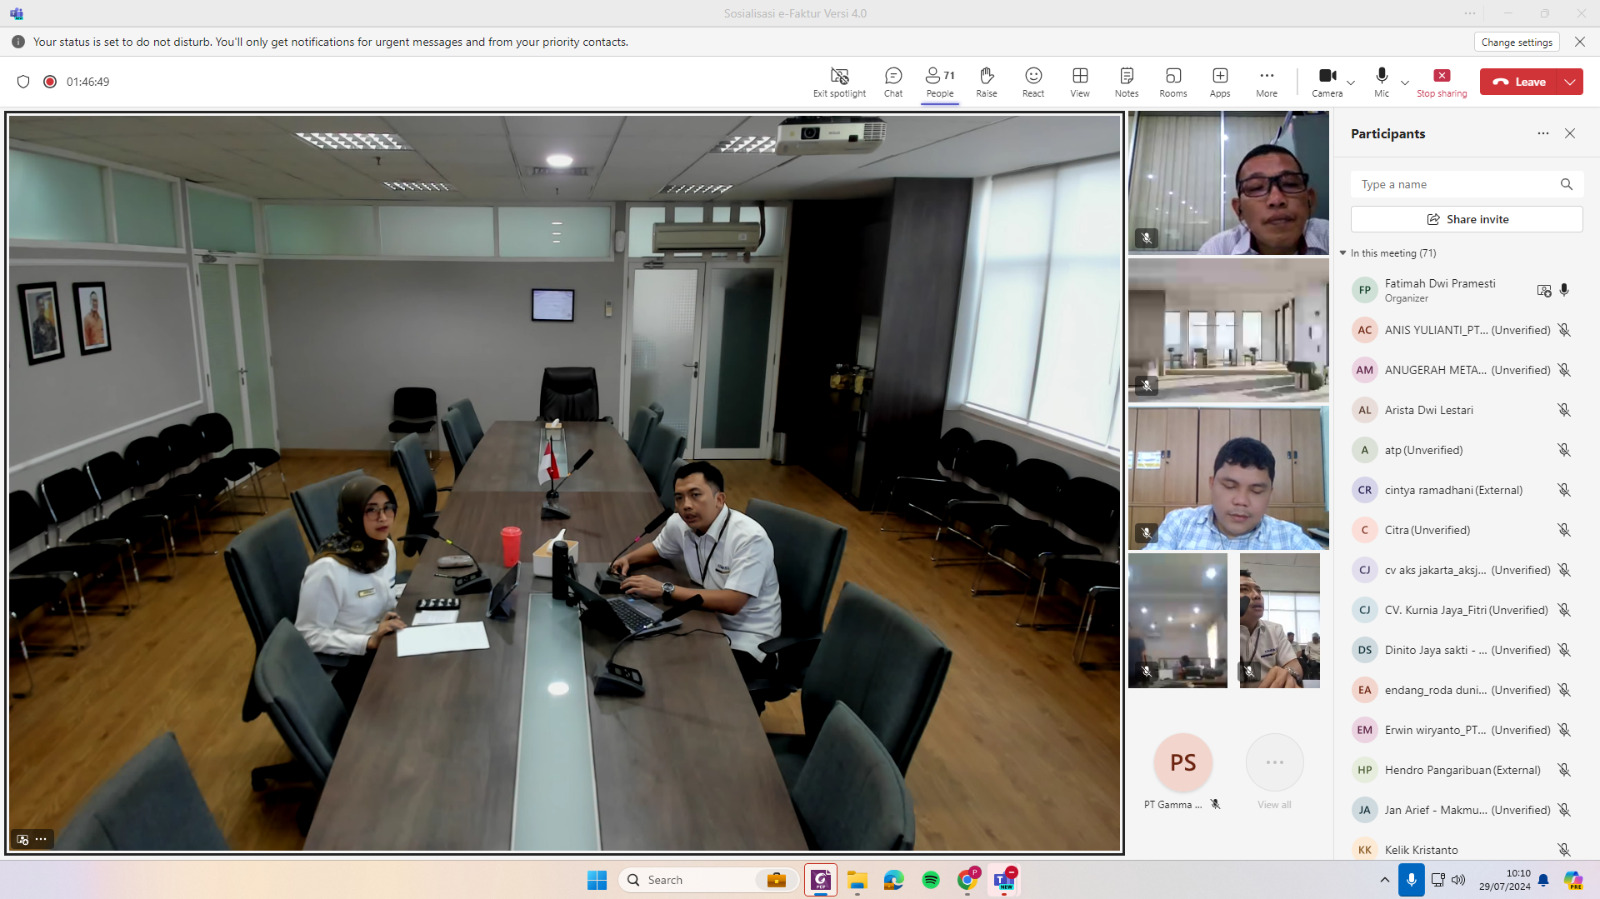Open the View layout menu
The width and height of the screenshot is (1600, 899).
pyautogui.click(x=1080, y=81)
